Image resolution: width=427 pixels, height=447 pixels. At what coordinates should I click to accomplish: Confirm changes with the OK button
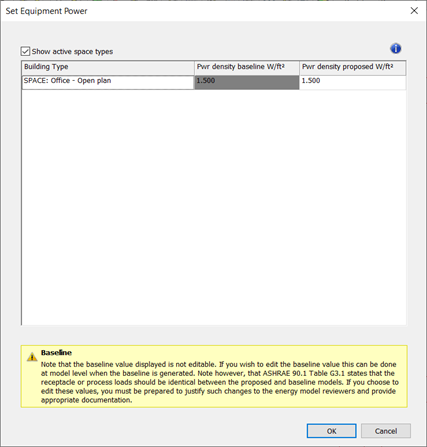[x=331, y=431]
